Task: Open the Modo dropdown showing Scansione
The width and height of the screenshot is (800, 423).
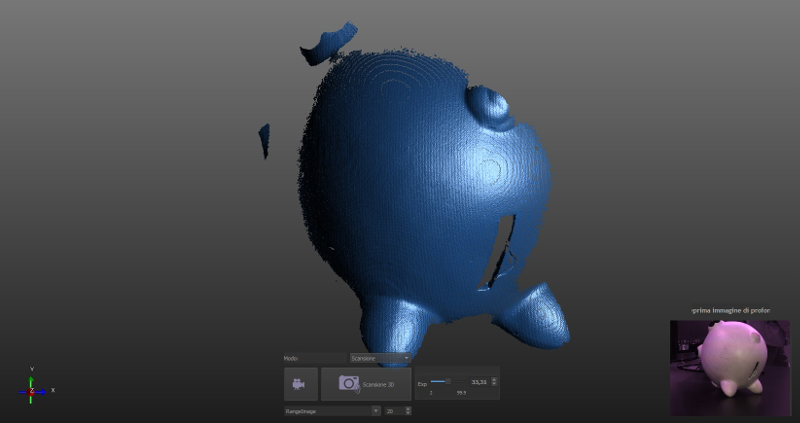Action: (x=380, y=358)
